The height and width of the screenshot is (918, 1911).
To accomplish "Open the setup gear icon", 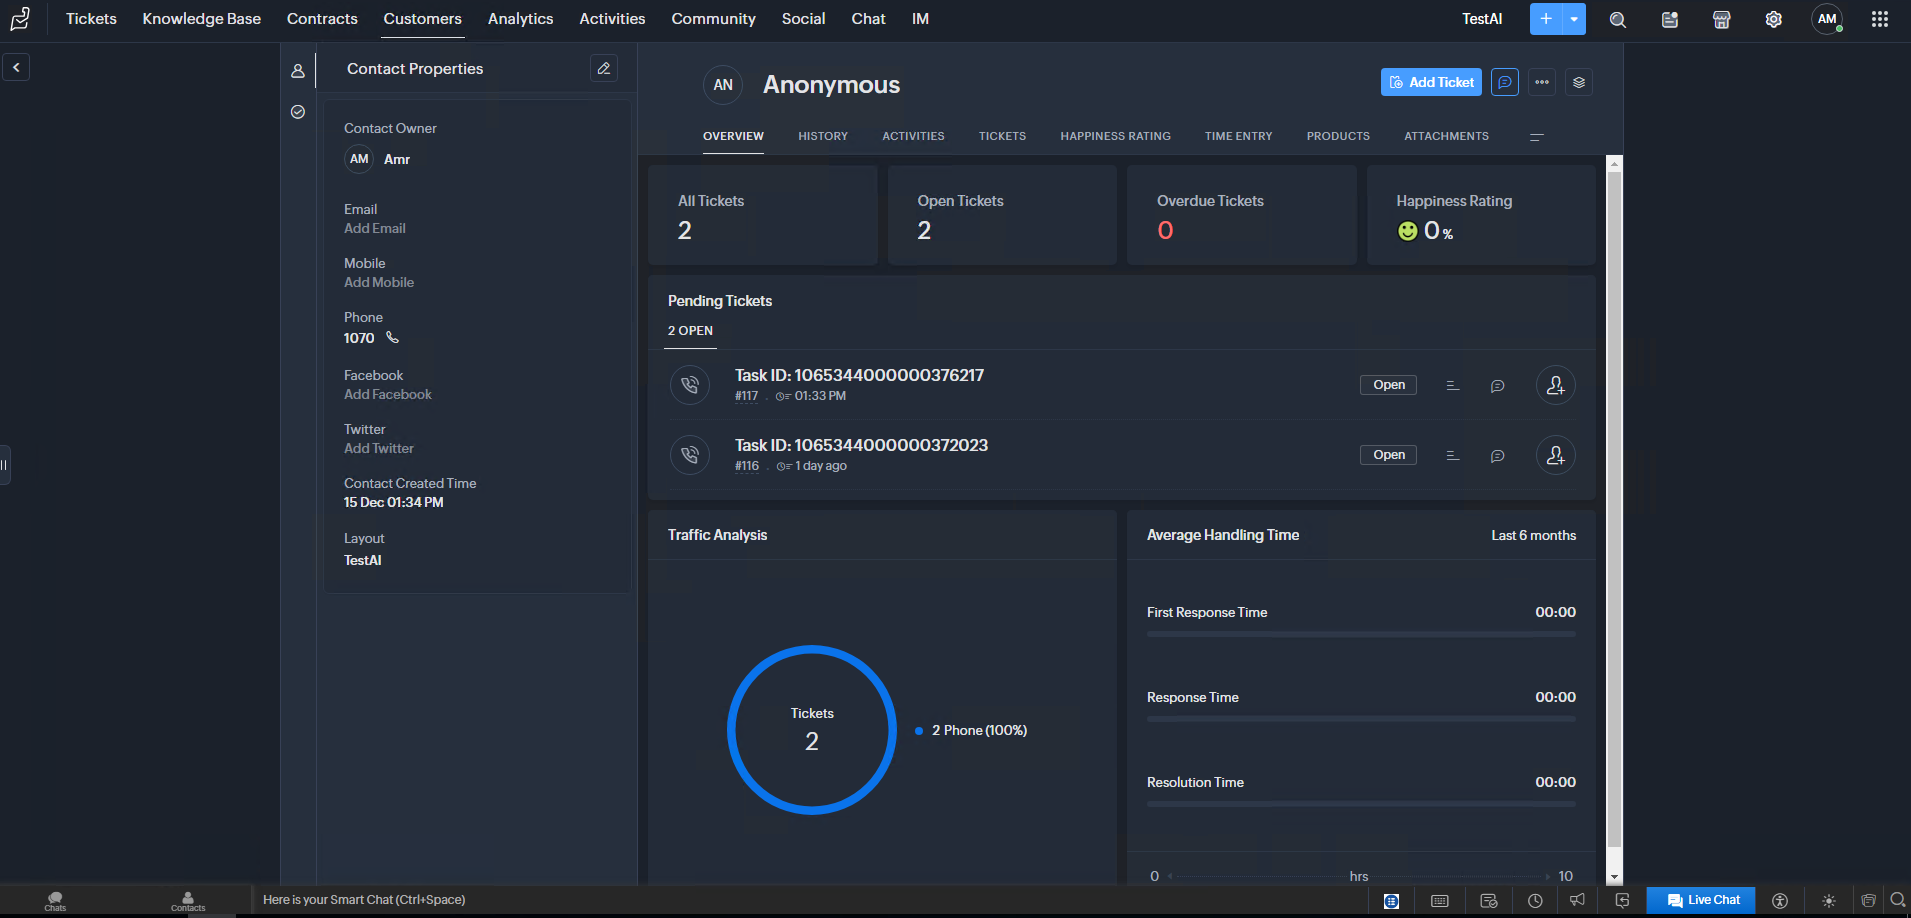I will (x=1773, y=19).
